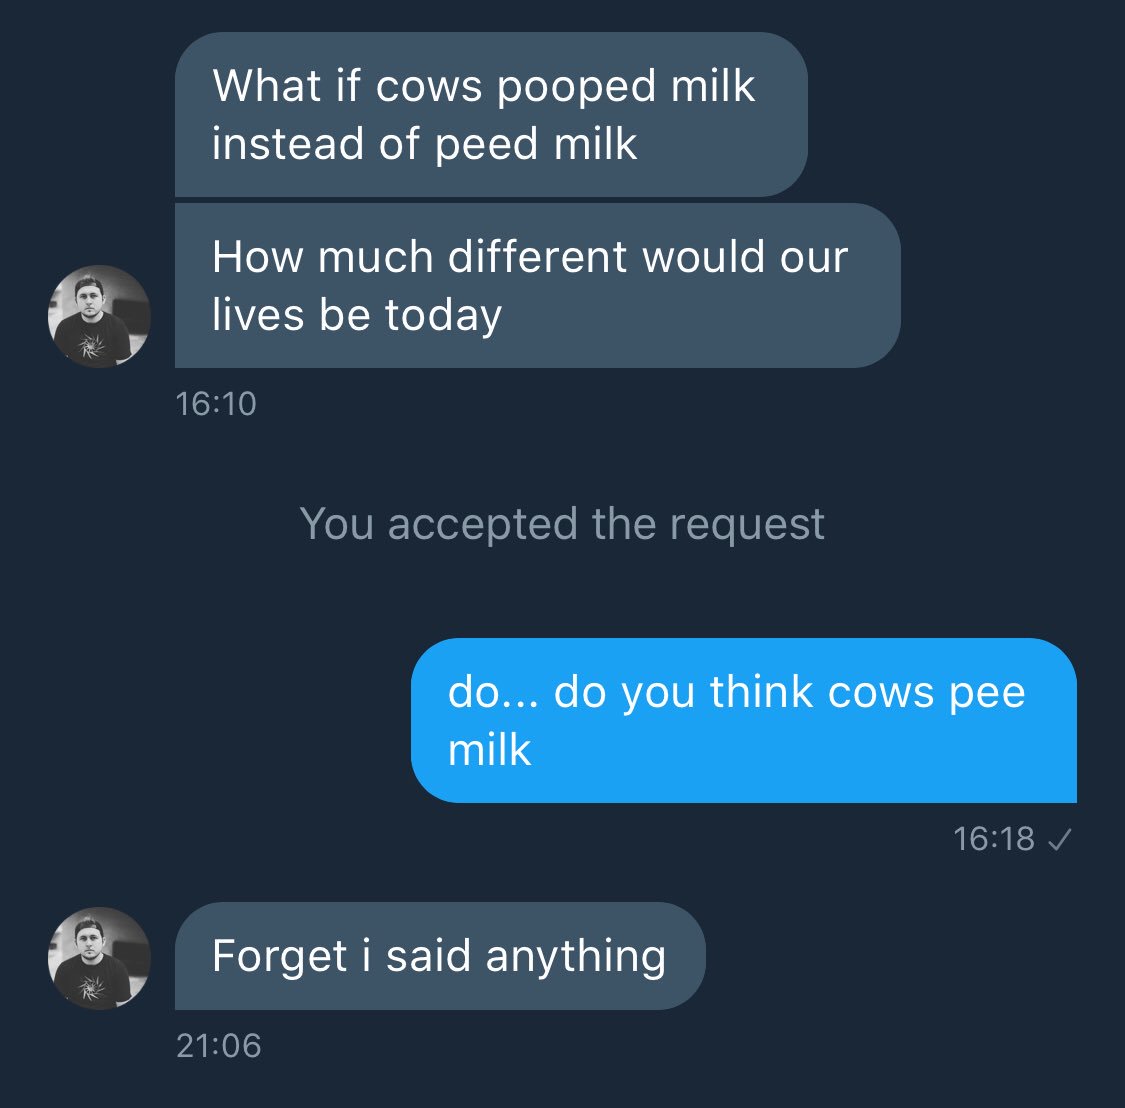Select the 'What if cows pooped milk' bubble
Image resolution: width=1125 pixels, height=1108 pixels.
(x=490, y=115)
